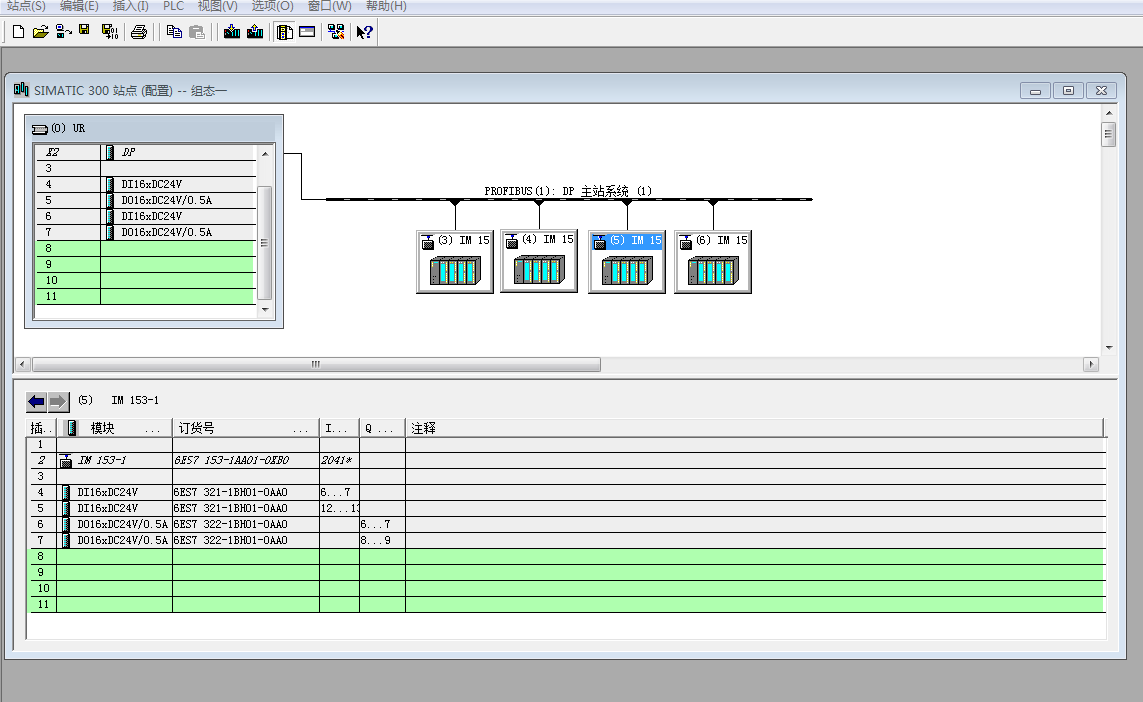The height and width of the screenshot is (702, 1143).
Task: Click Download to Module icon
Action: (x=232, y=31)
